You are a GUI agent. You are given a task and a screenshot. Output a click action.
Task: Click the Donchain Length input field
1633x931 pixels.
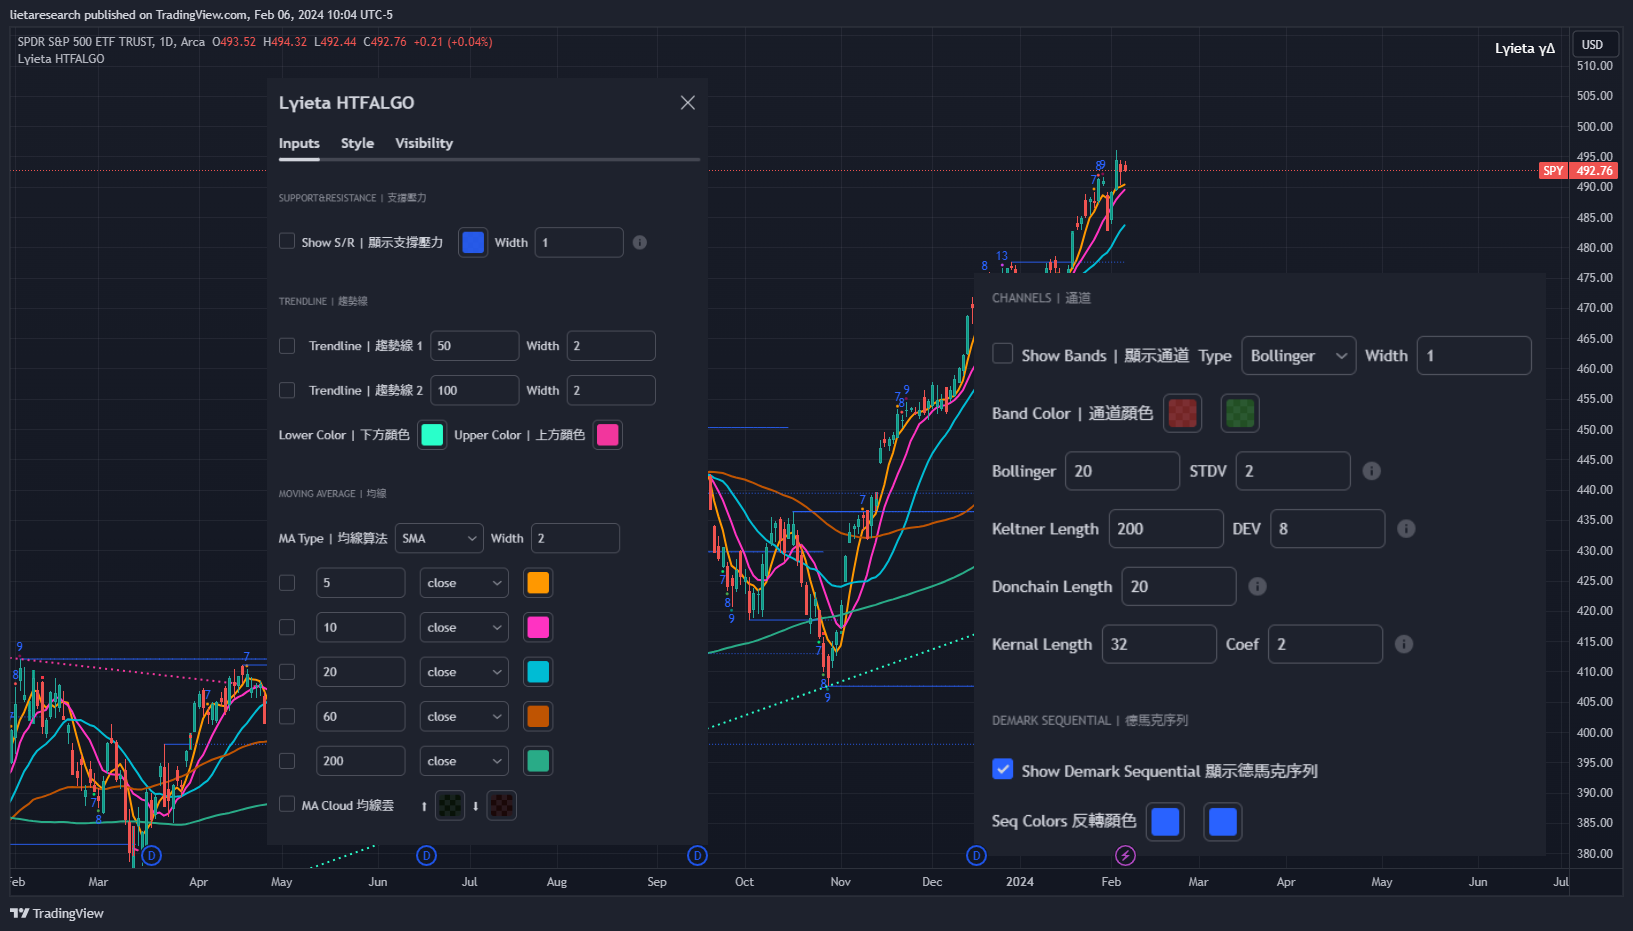click(x=1179, y=587)
